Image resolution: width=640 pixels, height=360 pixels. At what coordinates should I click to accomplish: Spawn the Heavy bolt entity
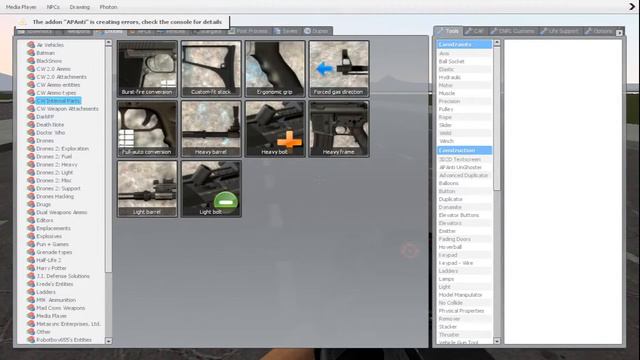coord(275,129)
